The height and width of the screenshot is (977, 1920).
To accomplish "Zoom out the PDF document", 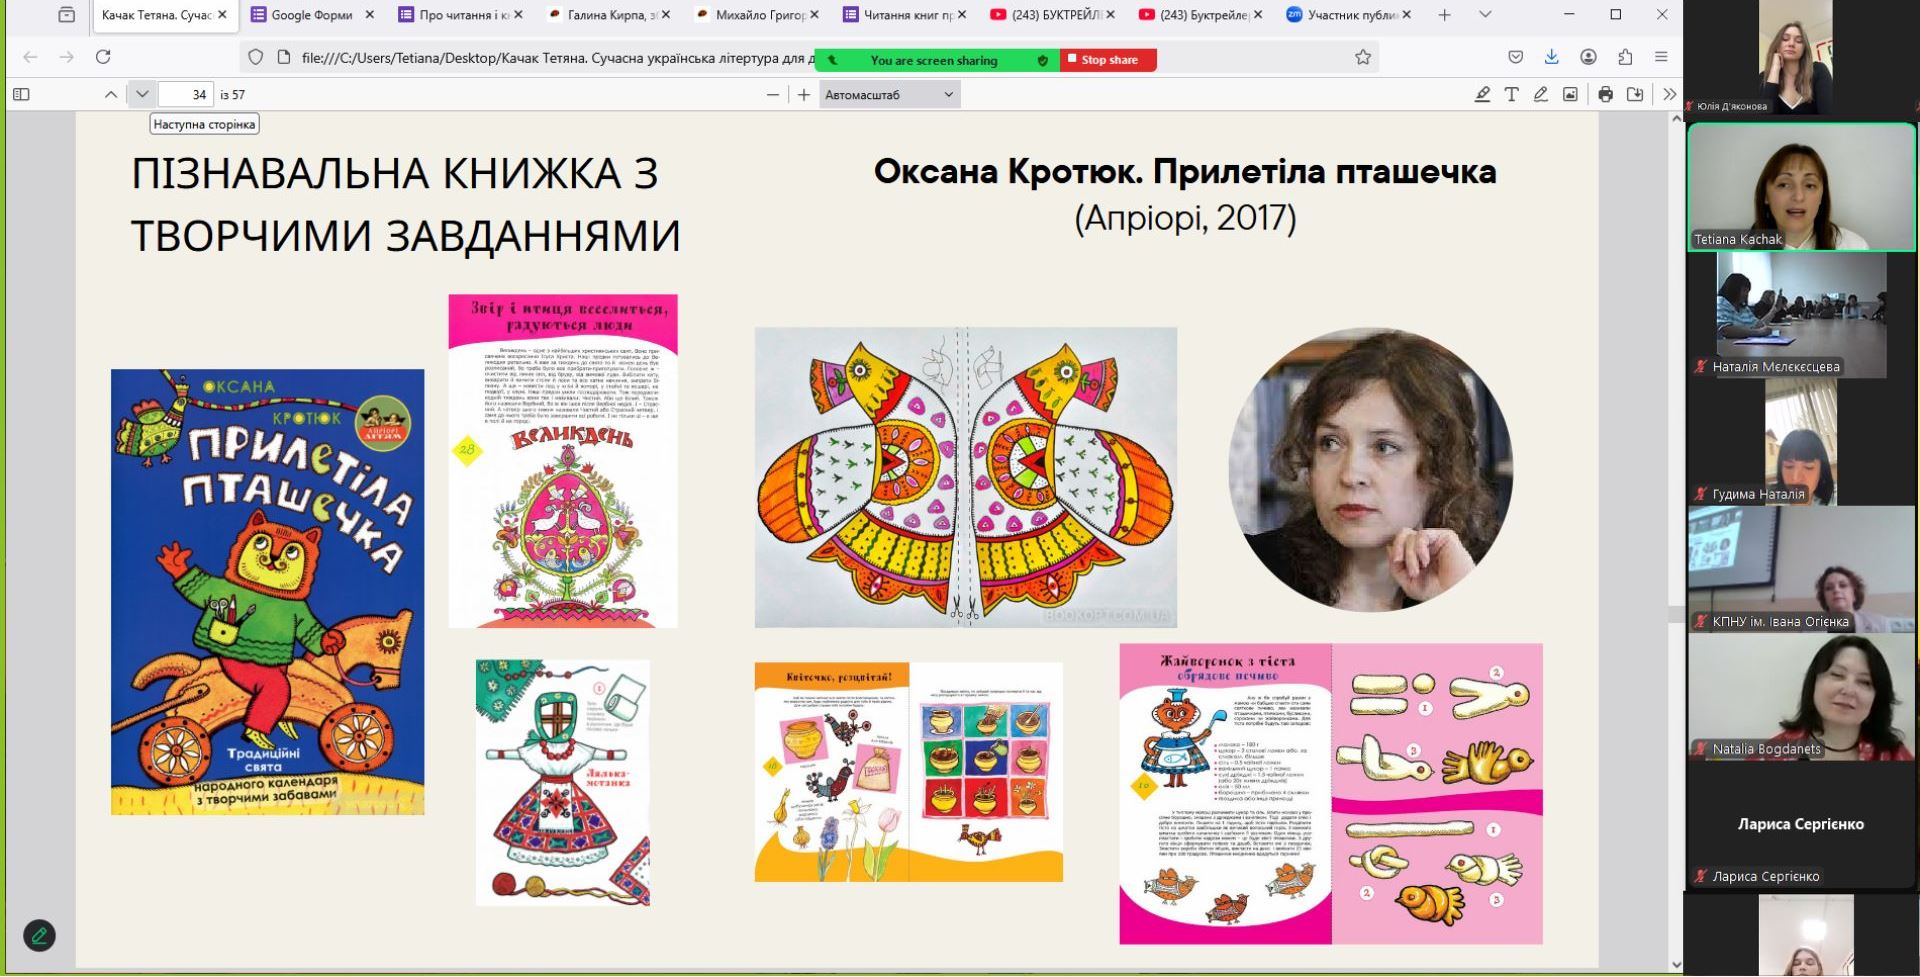I will click(772, 95).
